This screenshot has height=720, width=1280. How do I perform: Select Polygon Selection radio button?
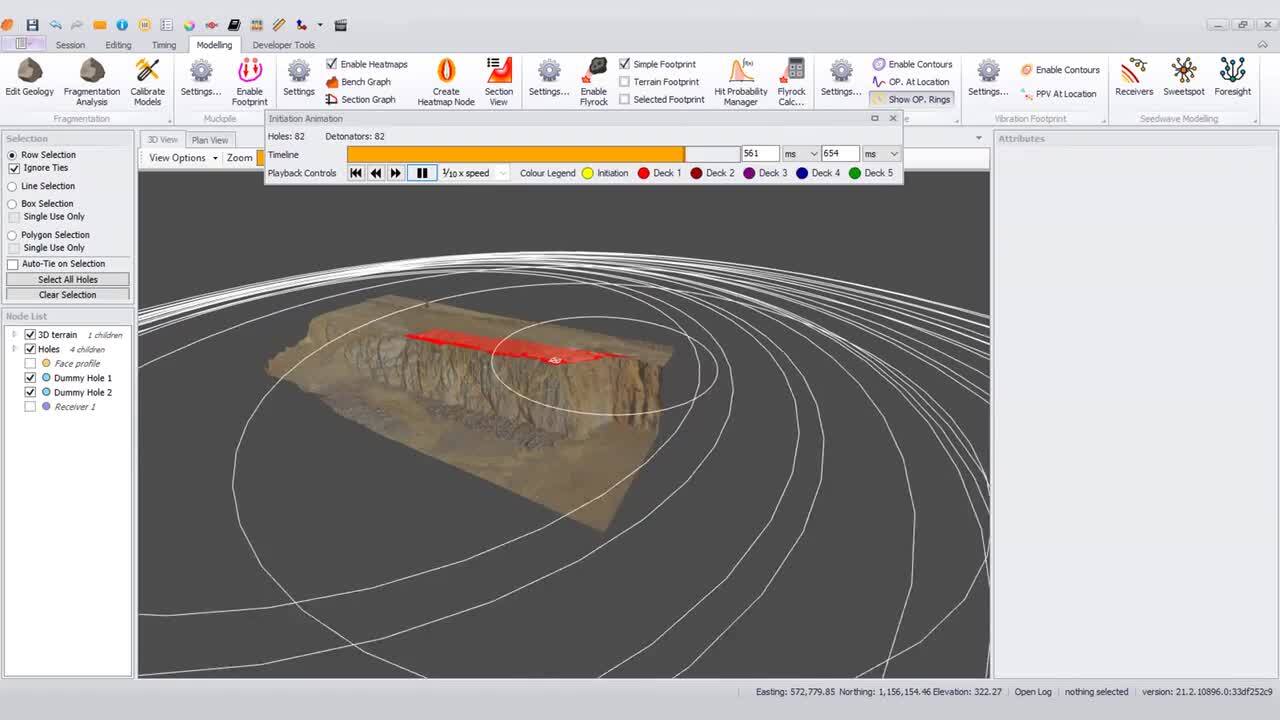point(12,235)
